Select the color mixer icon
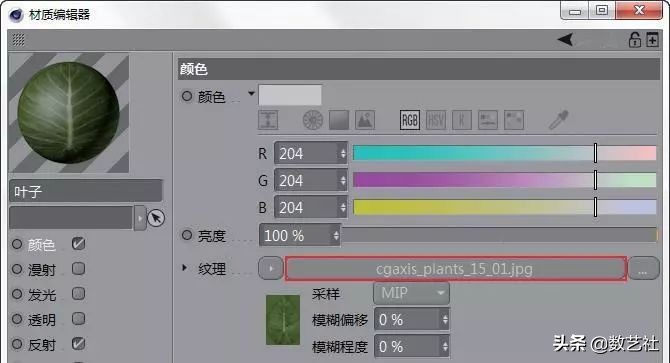The image size is (670, 363). (488, 120)
